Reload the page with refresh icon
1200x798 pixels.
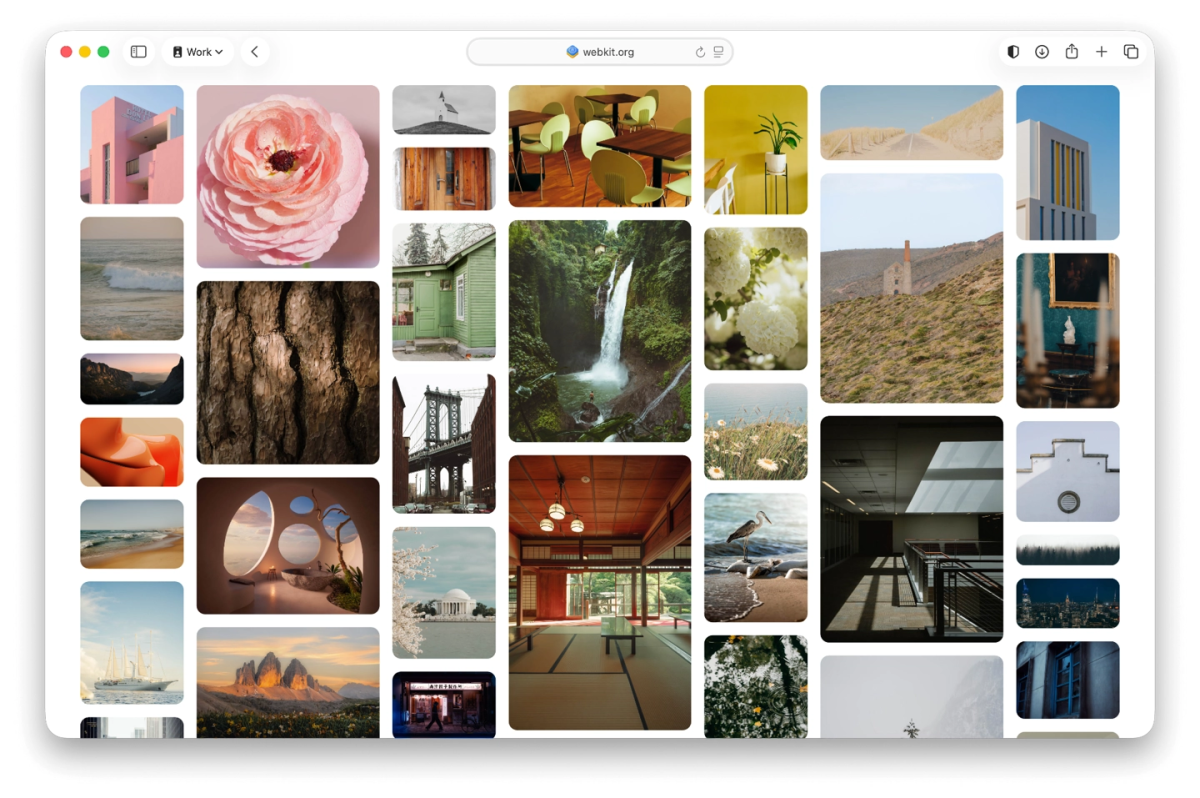(x=700, y=52)
